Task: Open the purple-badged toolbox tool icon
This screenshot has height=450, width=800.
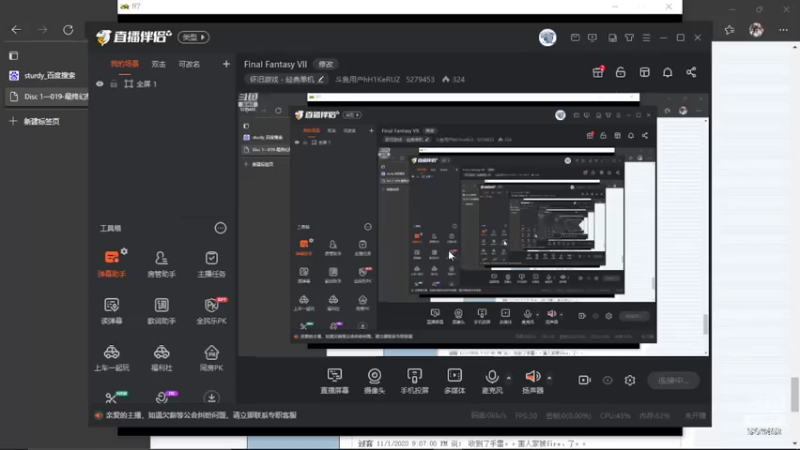Action: 162,397
